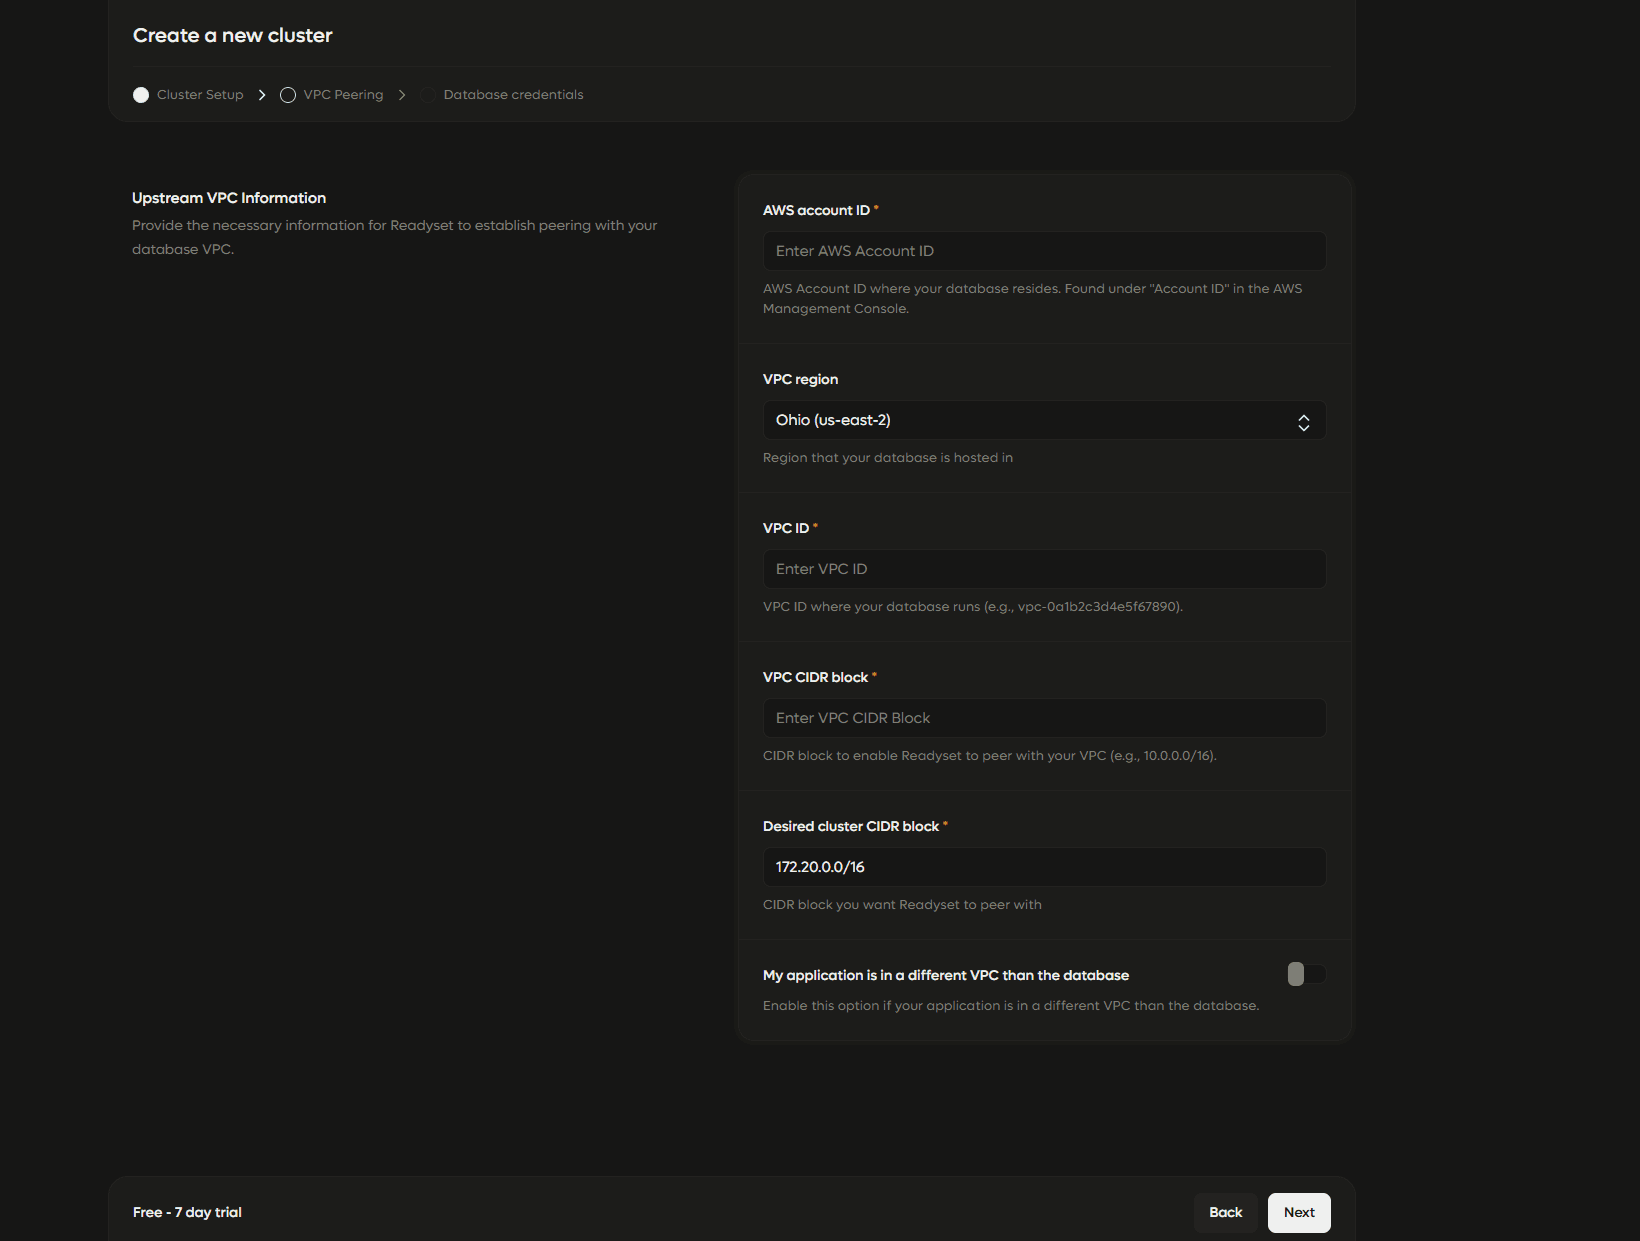The height and width of the screenshot is (1241, 1640).
Task: Click the 'VPC CIDR block' label
Action: click(815, 677)
